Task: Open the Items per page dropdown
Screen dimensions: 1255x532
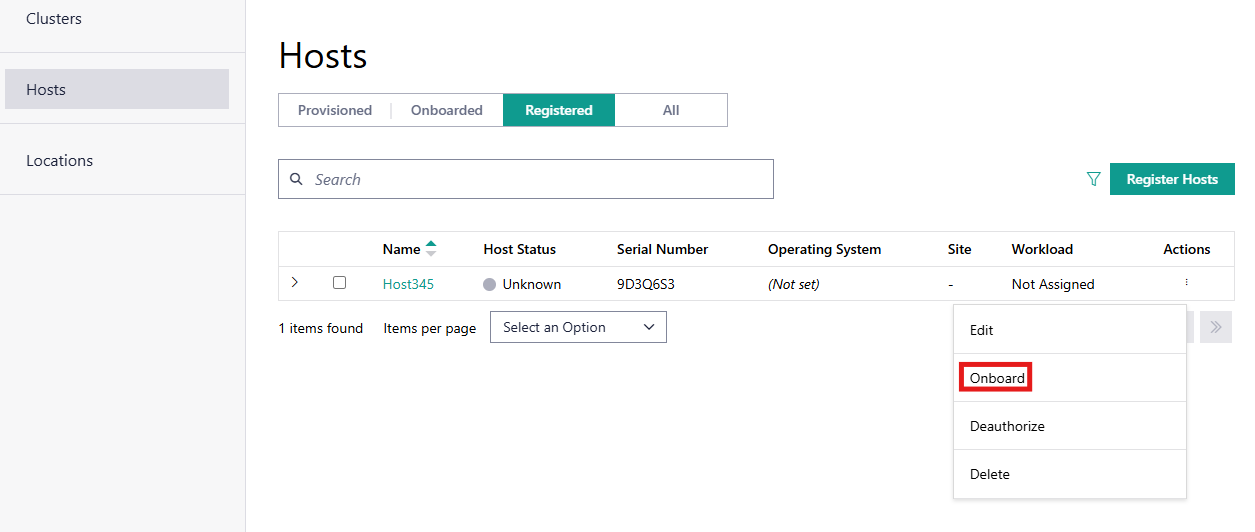Action: click(x=578, y=327)
